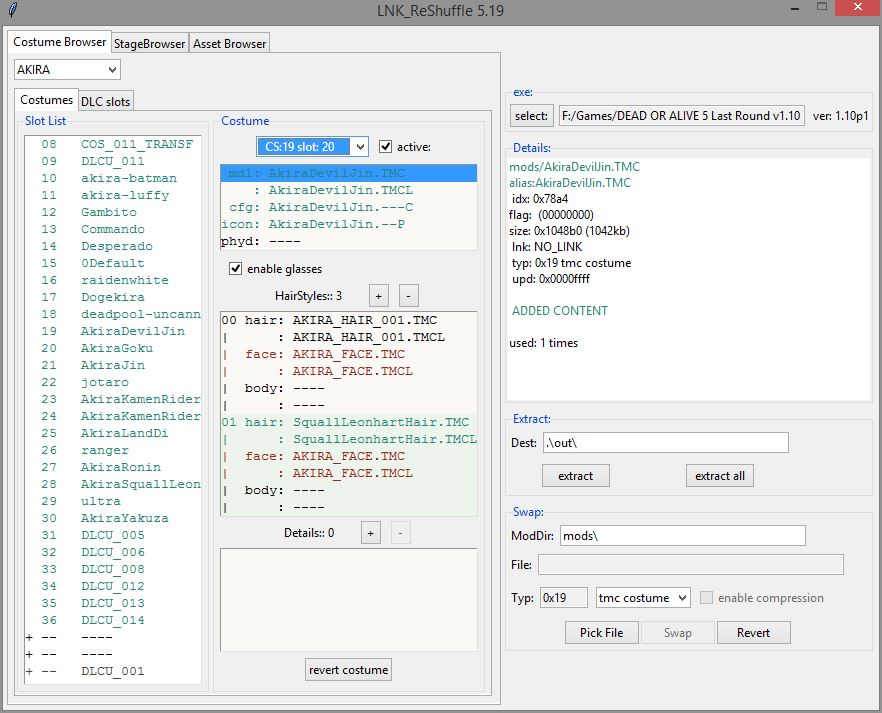Select the 01 hair: SquallLeonhartHair.TMC row

[349, 422]
